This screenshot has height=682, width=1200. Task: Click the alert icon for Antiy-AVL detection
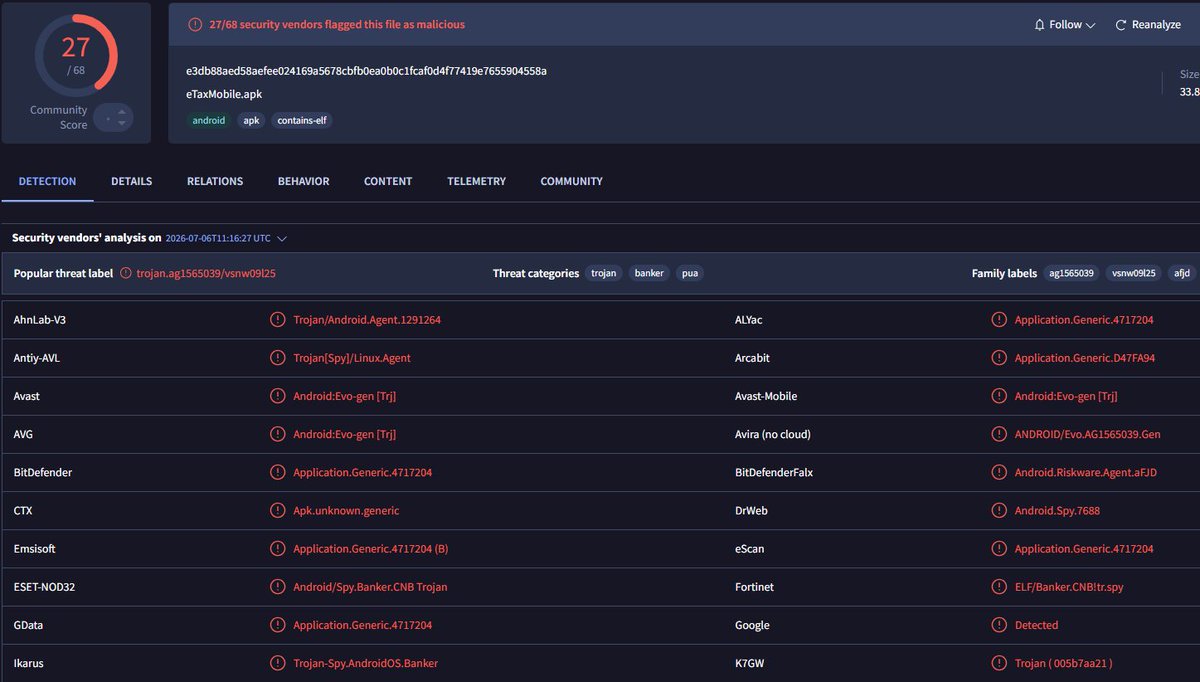pyautogui.click(x=277, y=358)
